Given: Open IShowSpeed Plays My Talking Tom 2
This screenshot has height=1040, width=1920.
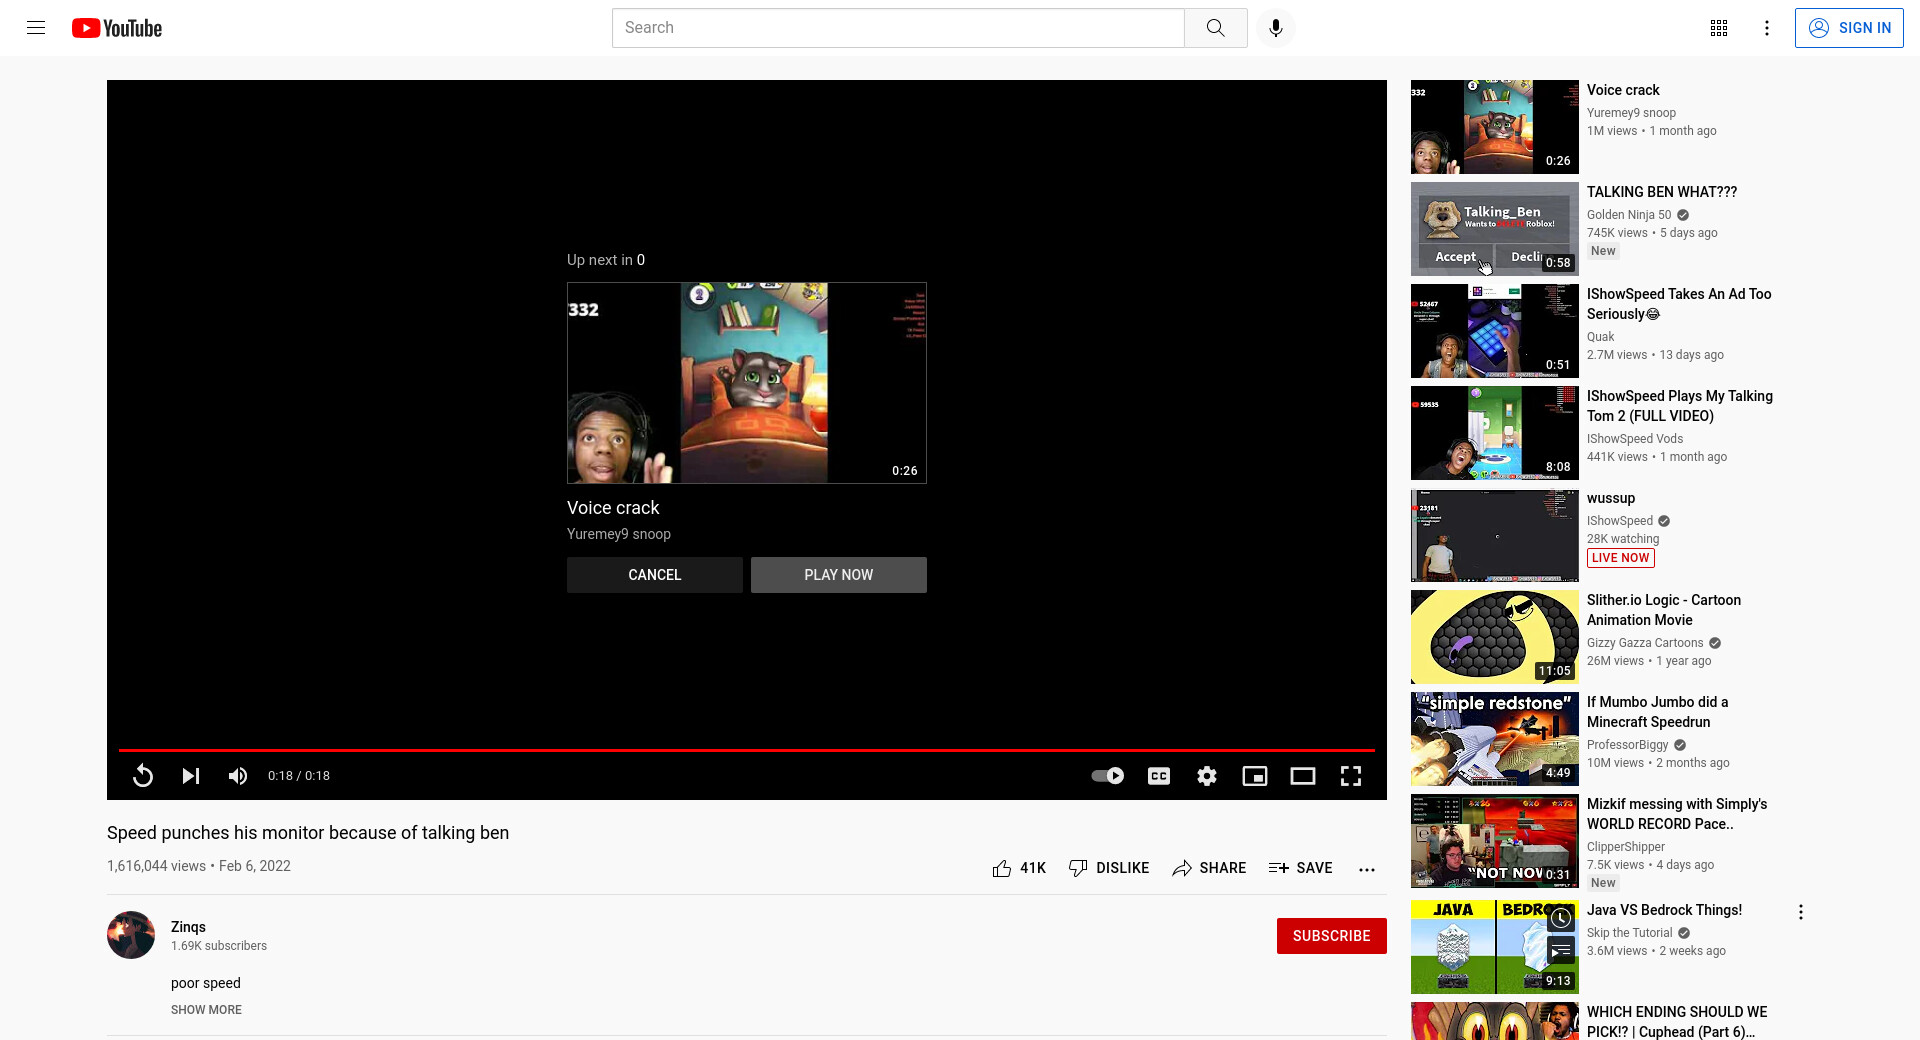Looking at the screenshot, I should 1680,406.
